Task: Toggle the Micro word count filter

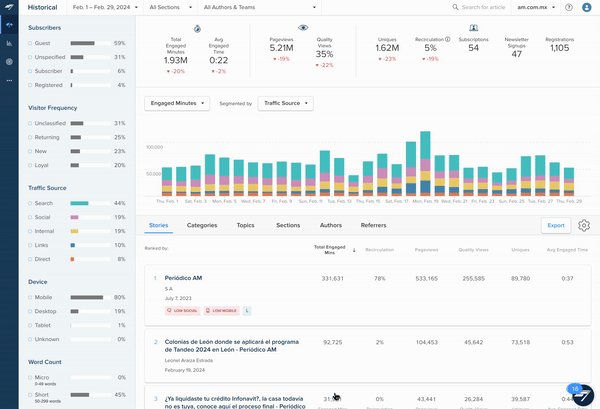Action: coord(30,377)
